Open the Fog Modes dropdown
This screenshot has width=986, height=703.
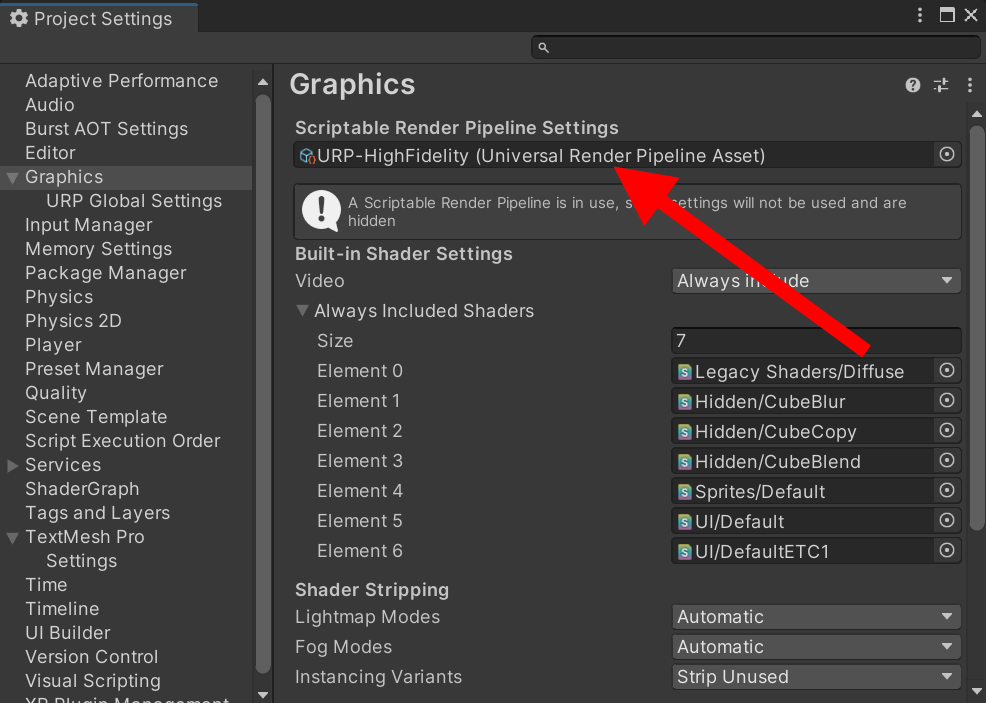pos(816,646)
